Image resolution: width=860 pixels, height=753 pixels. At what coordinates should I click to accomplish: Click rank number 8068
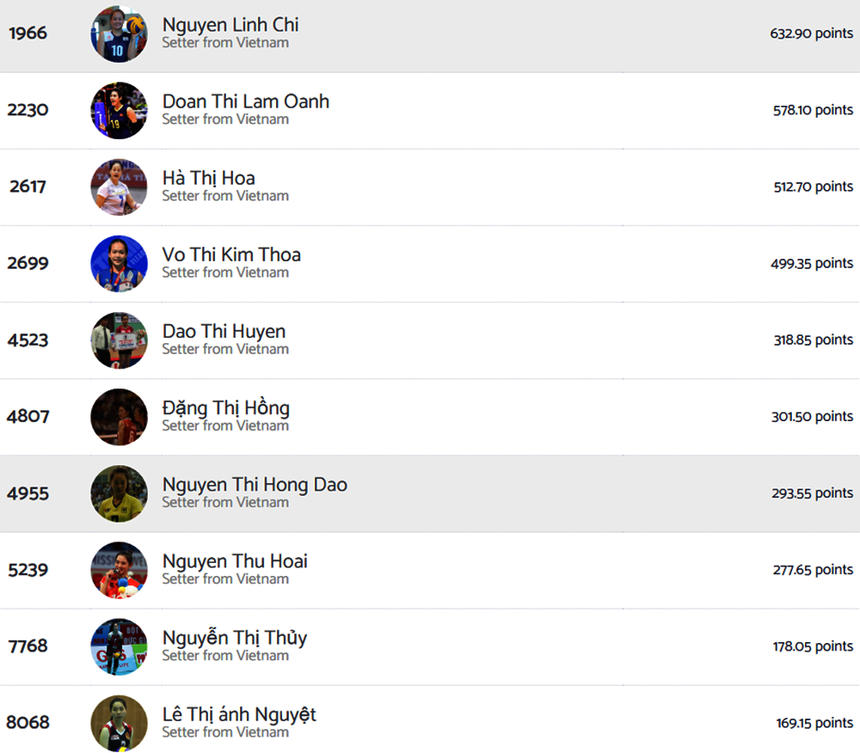tap(28, 723)
